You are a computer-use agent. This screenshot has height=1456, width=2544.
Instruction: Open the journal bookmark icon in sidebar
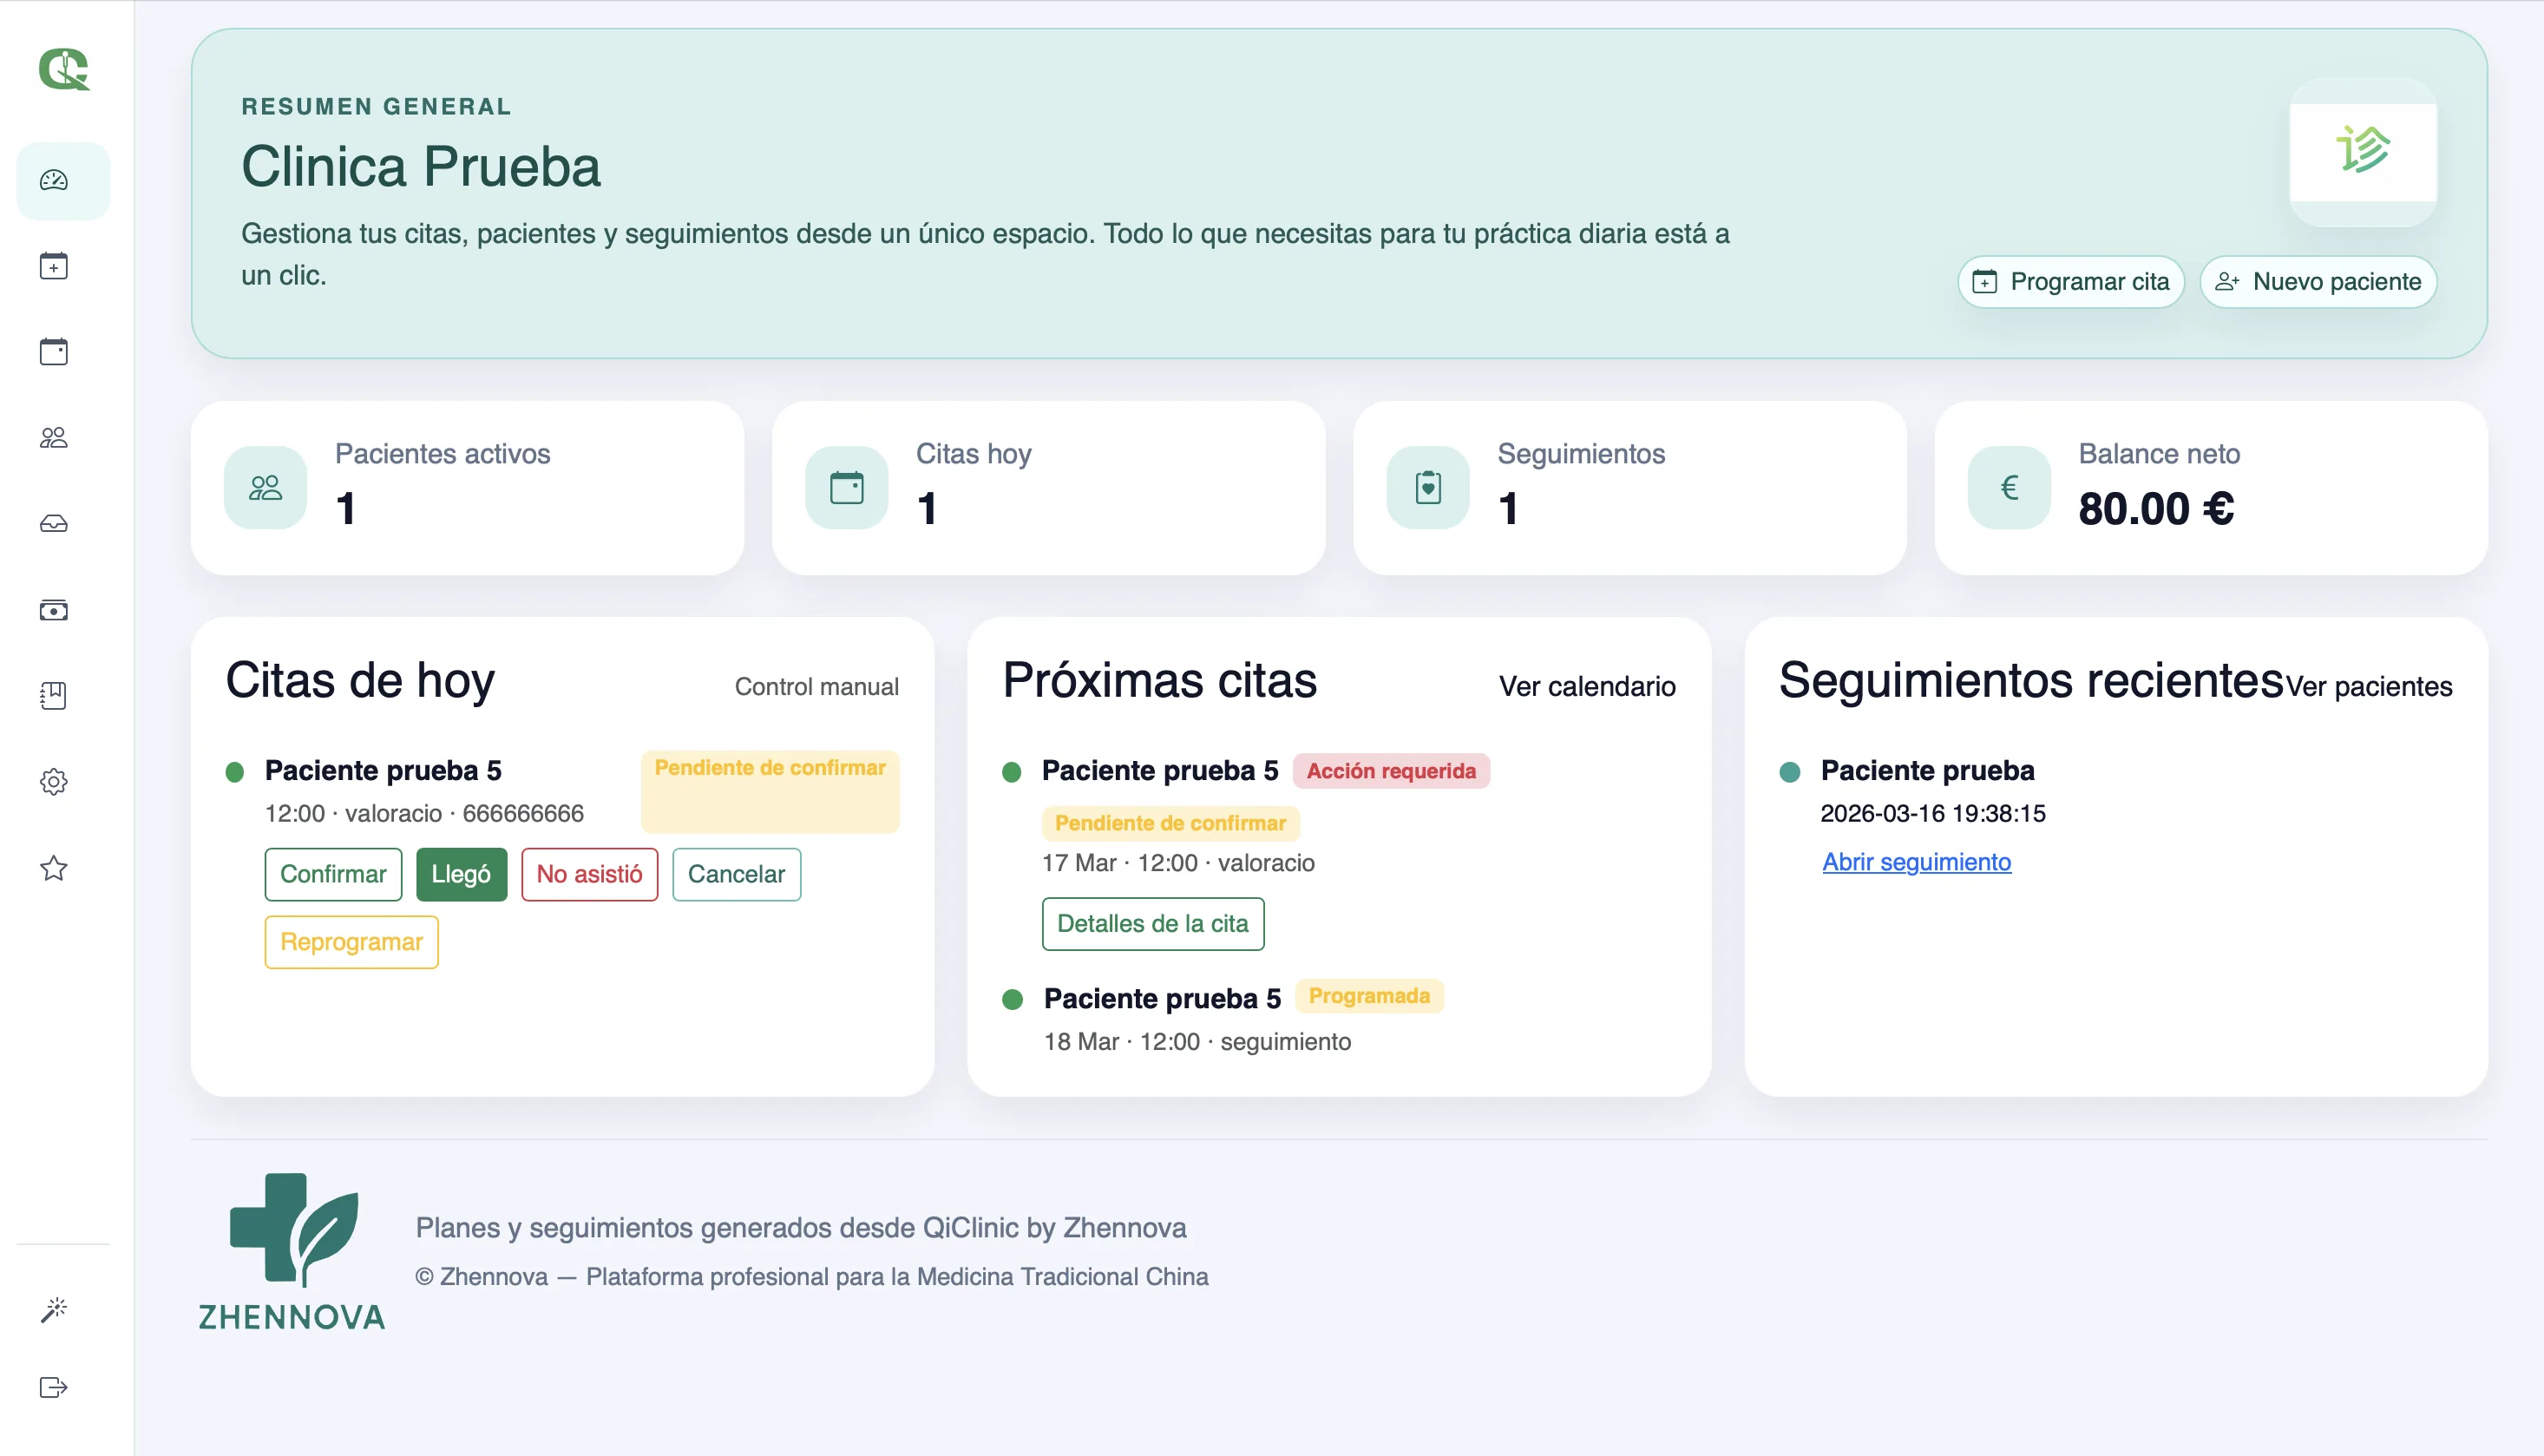54,695
